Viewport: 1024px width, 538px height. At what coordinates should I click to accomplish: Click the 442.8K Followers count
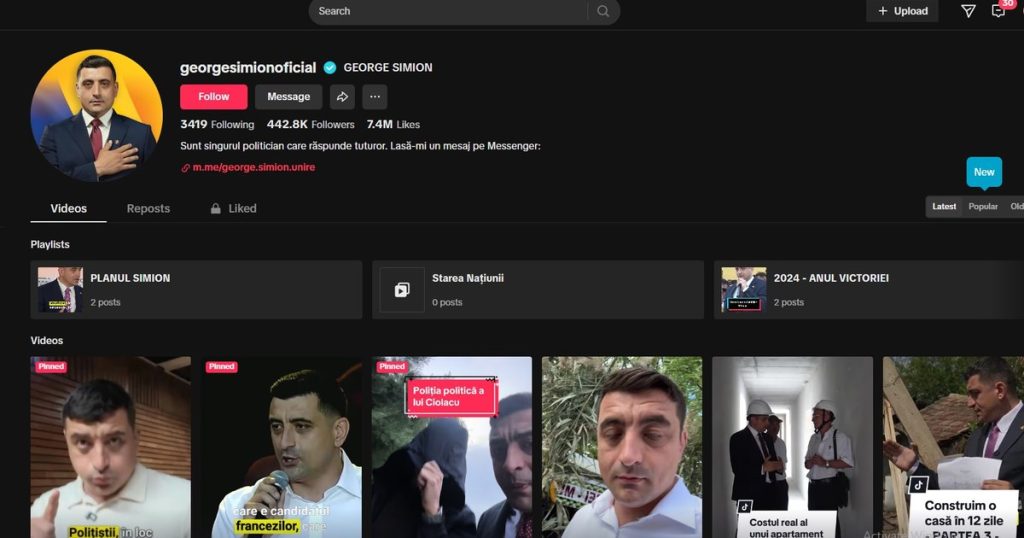tap(310, 125)
